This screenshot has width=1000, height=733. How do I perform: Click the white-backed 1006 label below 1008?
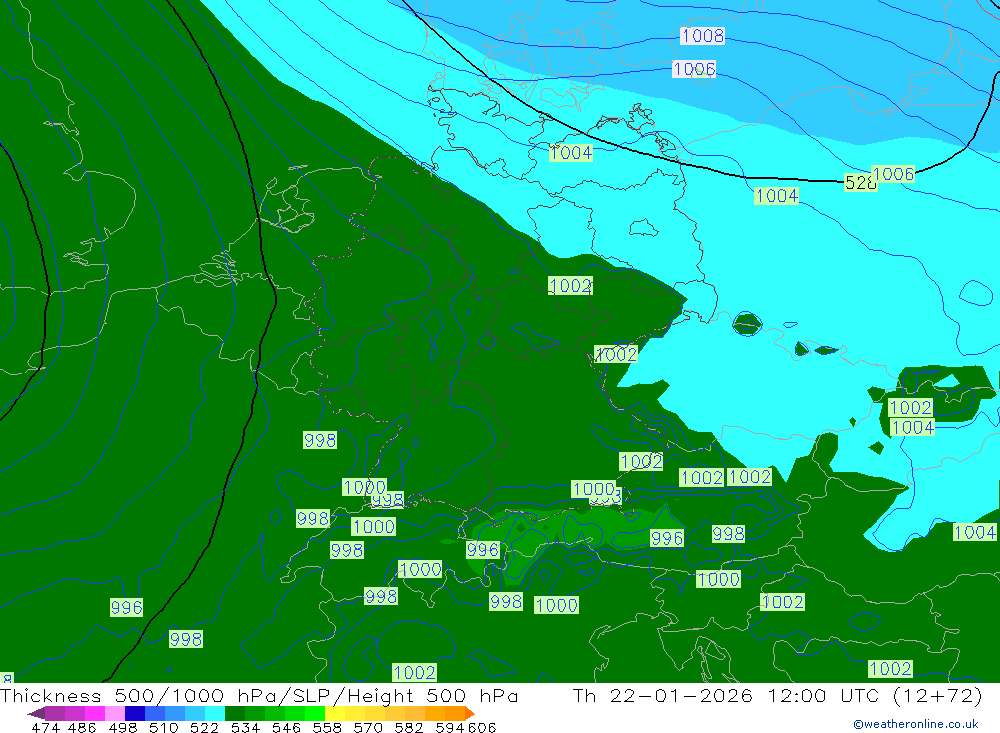(x=694, y=69)
